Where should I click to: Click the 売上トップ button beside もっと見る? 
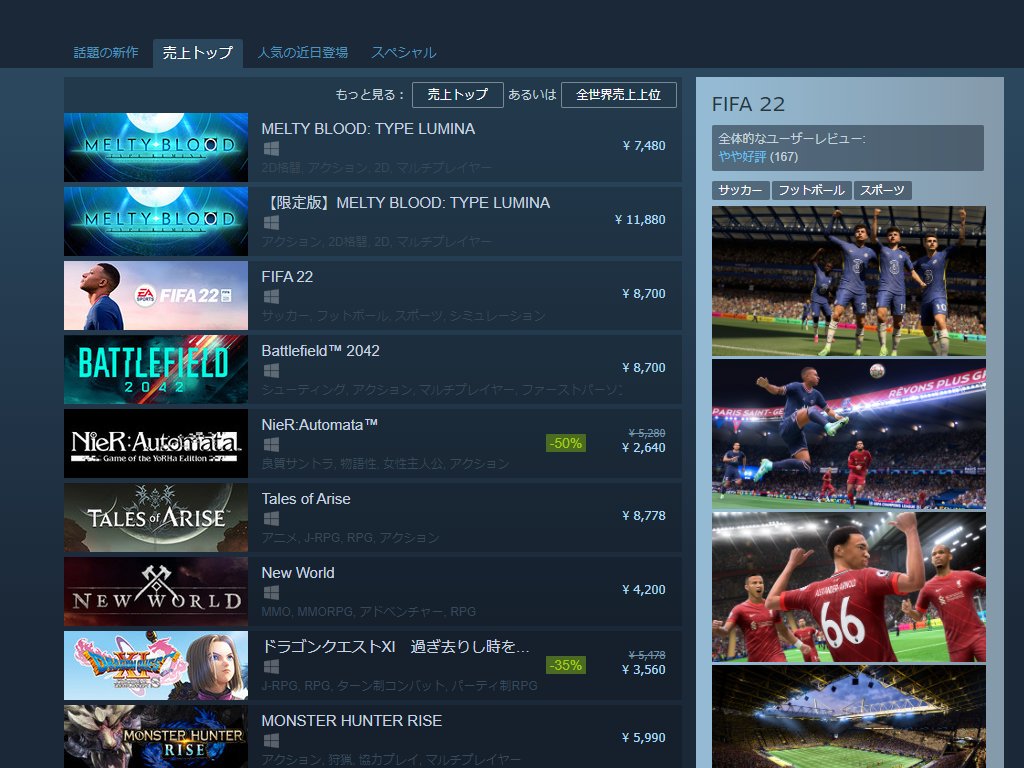pos(457,95)
